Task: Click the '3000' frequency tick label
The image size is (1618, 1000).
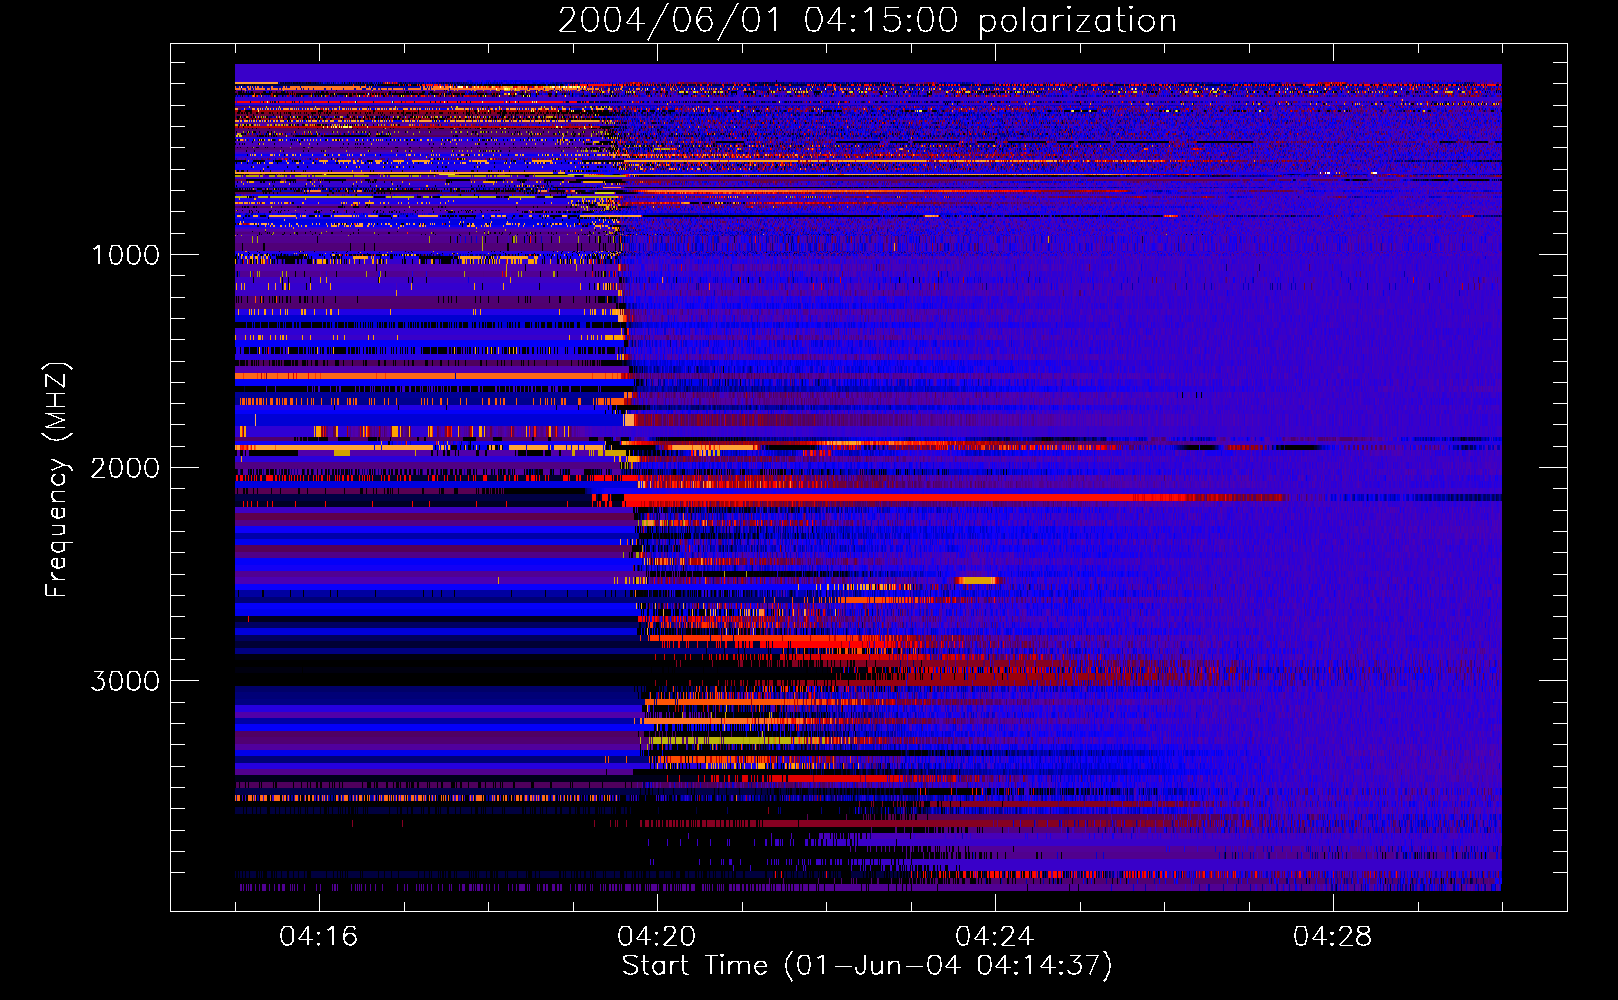Action: 125,681
